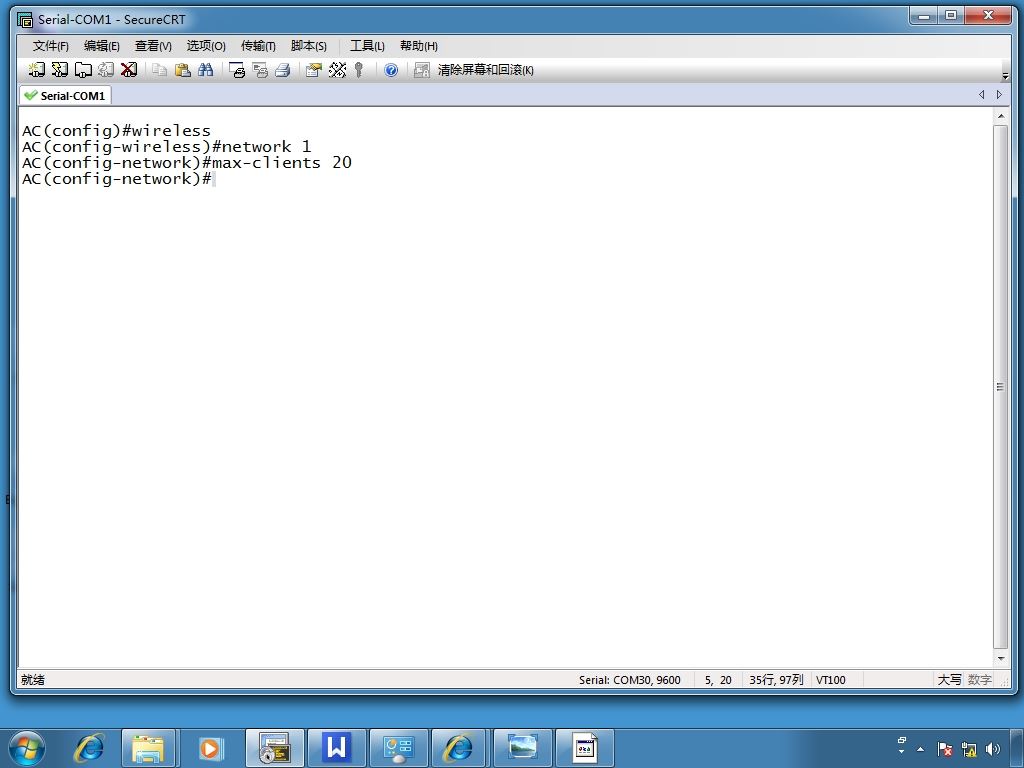Viewport: 1024px width, 768px height.
Task: Click the Quick Connect lightning icon
Action: click(x=59, y=70)
